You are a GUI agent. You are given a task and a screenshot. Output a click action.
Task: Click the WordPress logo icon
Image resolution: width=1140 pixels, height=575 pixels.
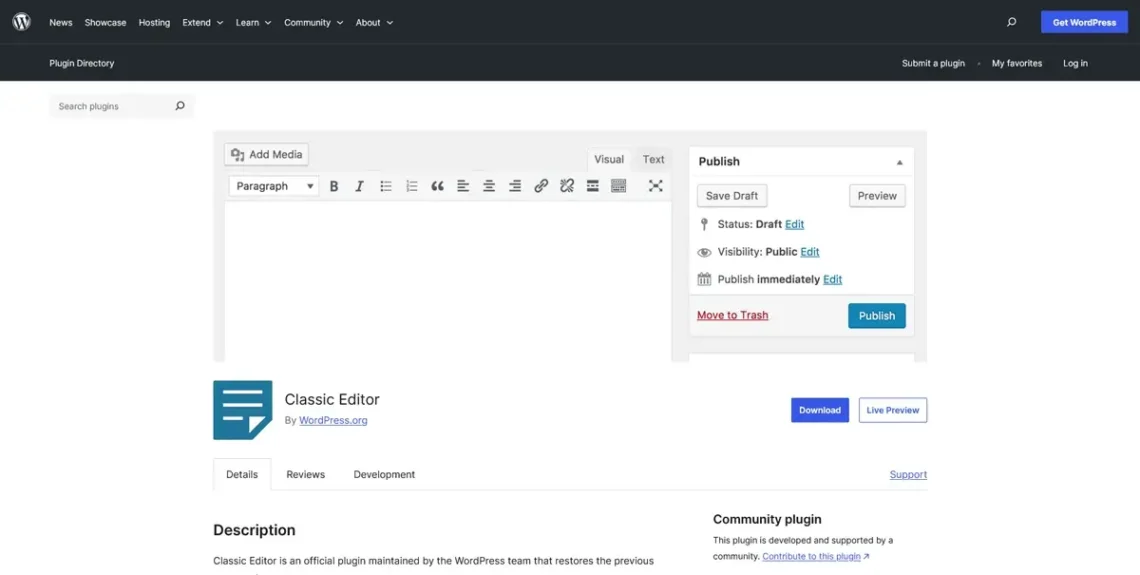pyautogui.click(x=22, y=22)
